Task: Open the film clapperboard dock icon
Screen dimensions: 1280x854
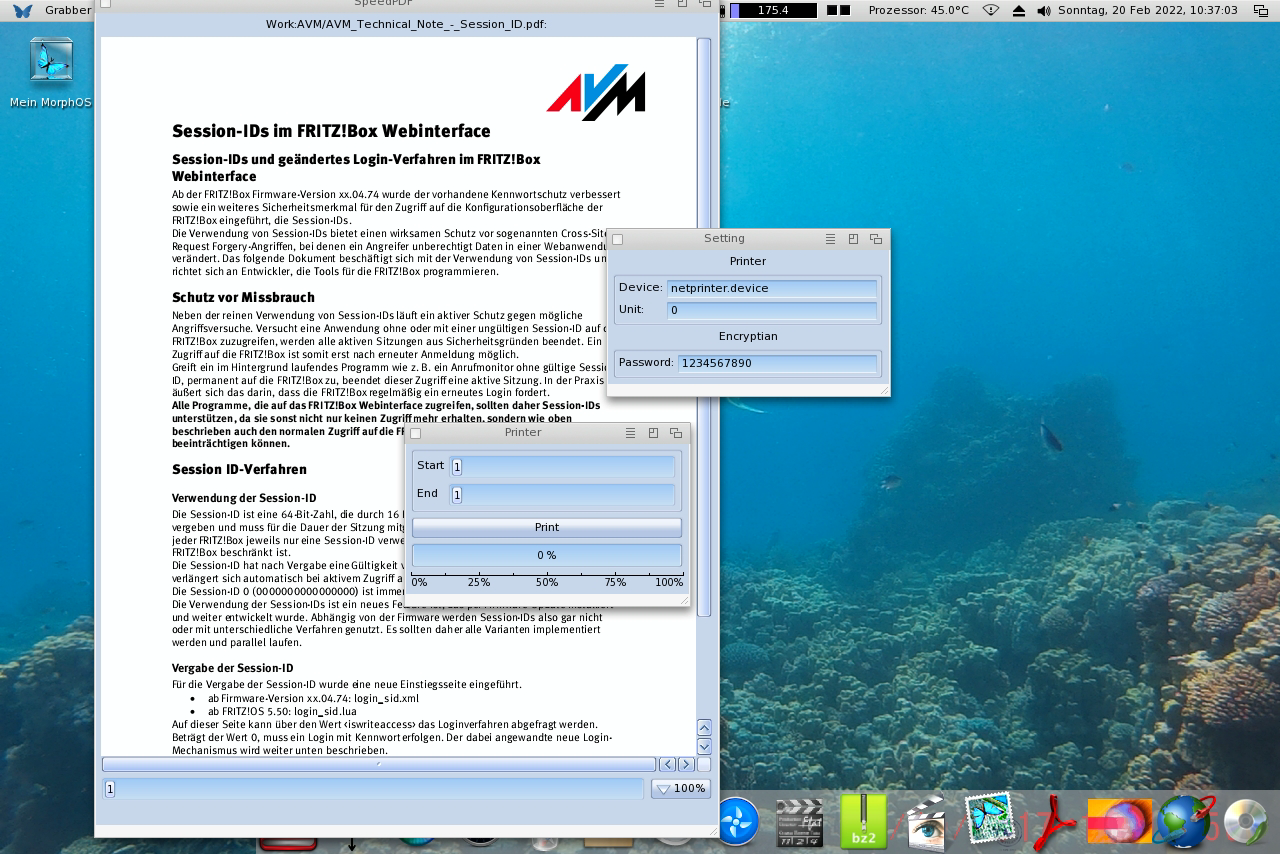Action: pyautogui.click(x=799, y=823)
